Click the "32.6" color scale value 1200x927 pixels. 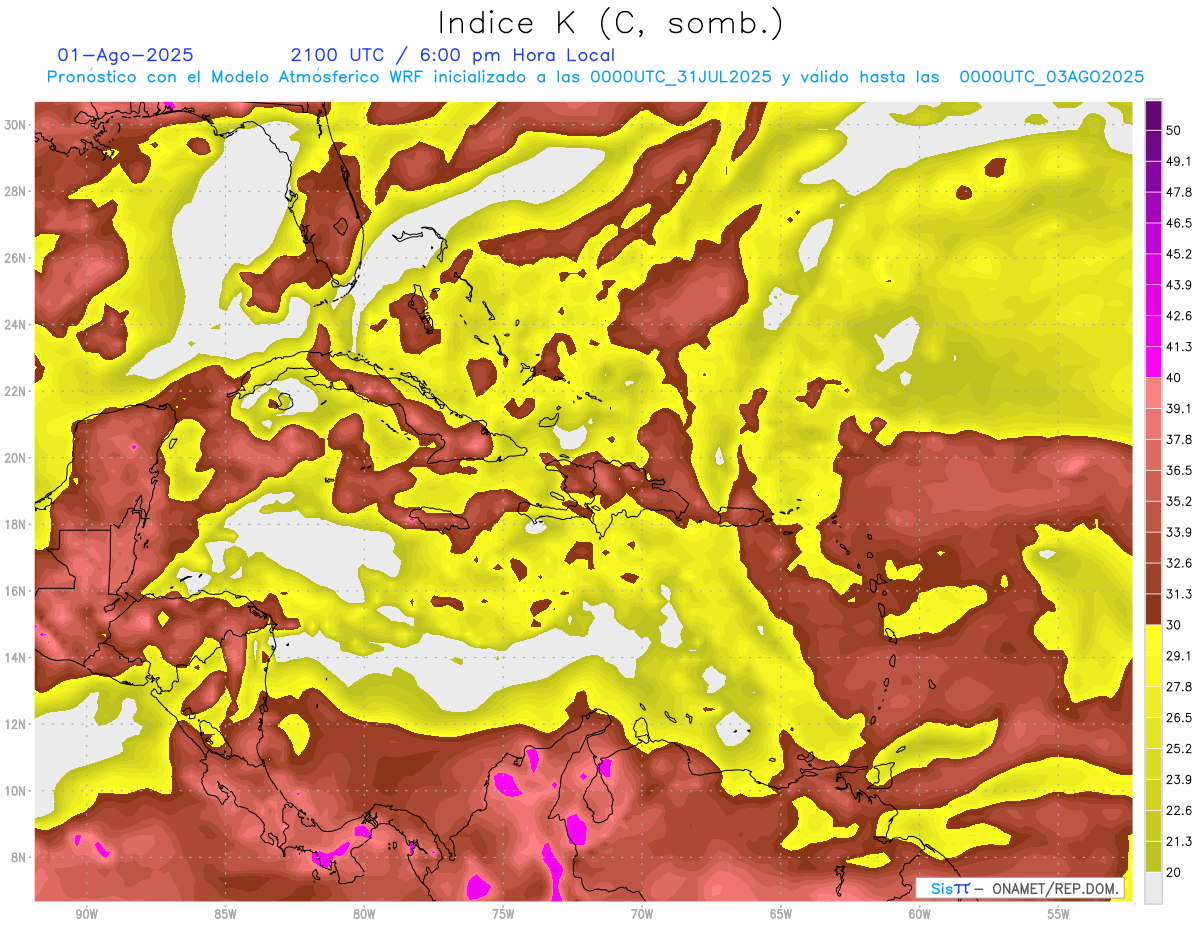[1178, 563]
